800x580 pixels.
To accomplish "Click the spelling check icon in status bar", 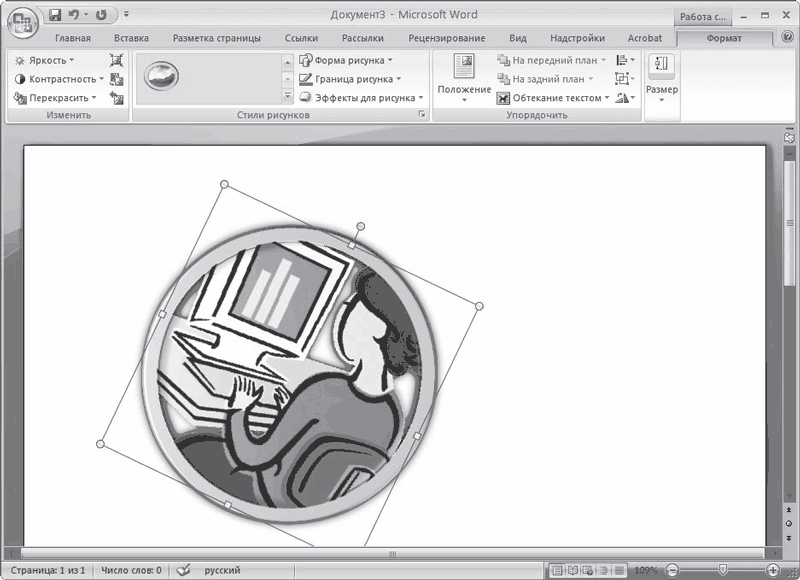I will [x=182, y=570].
